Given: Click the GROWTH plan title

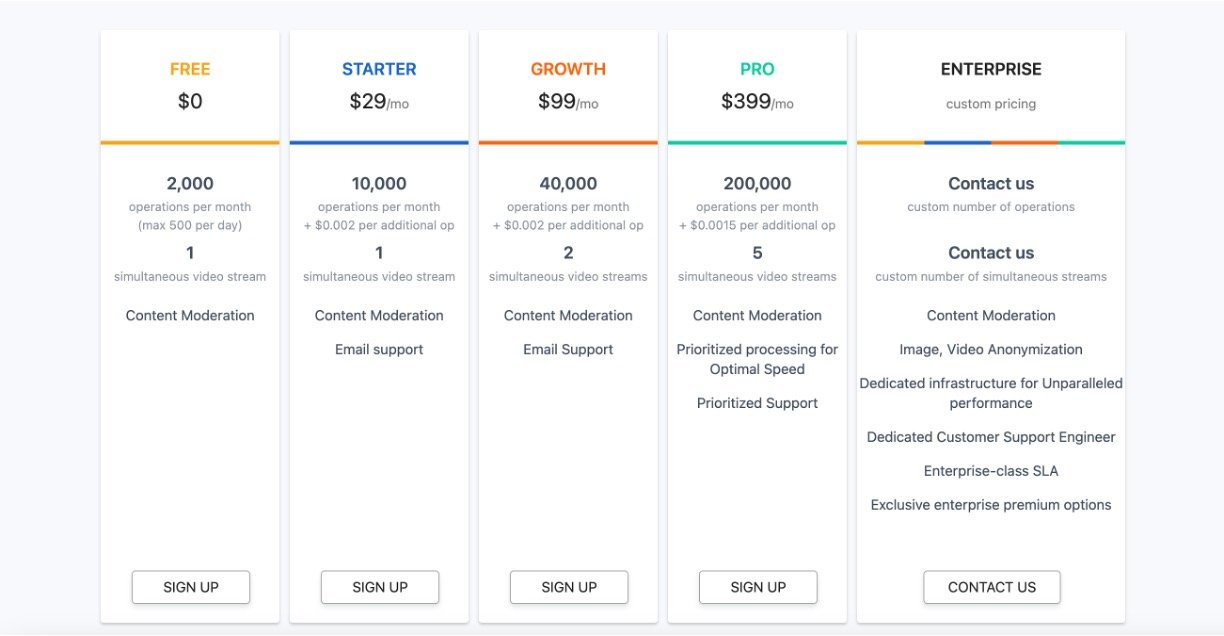Looking at the screenshot, I should [x=568, y=69].
